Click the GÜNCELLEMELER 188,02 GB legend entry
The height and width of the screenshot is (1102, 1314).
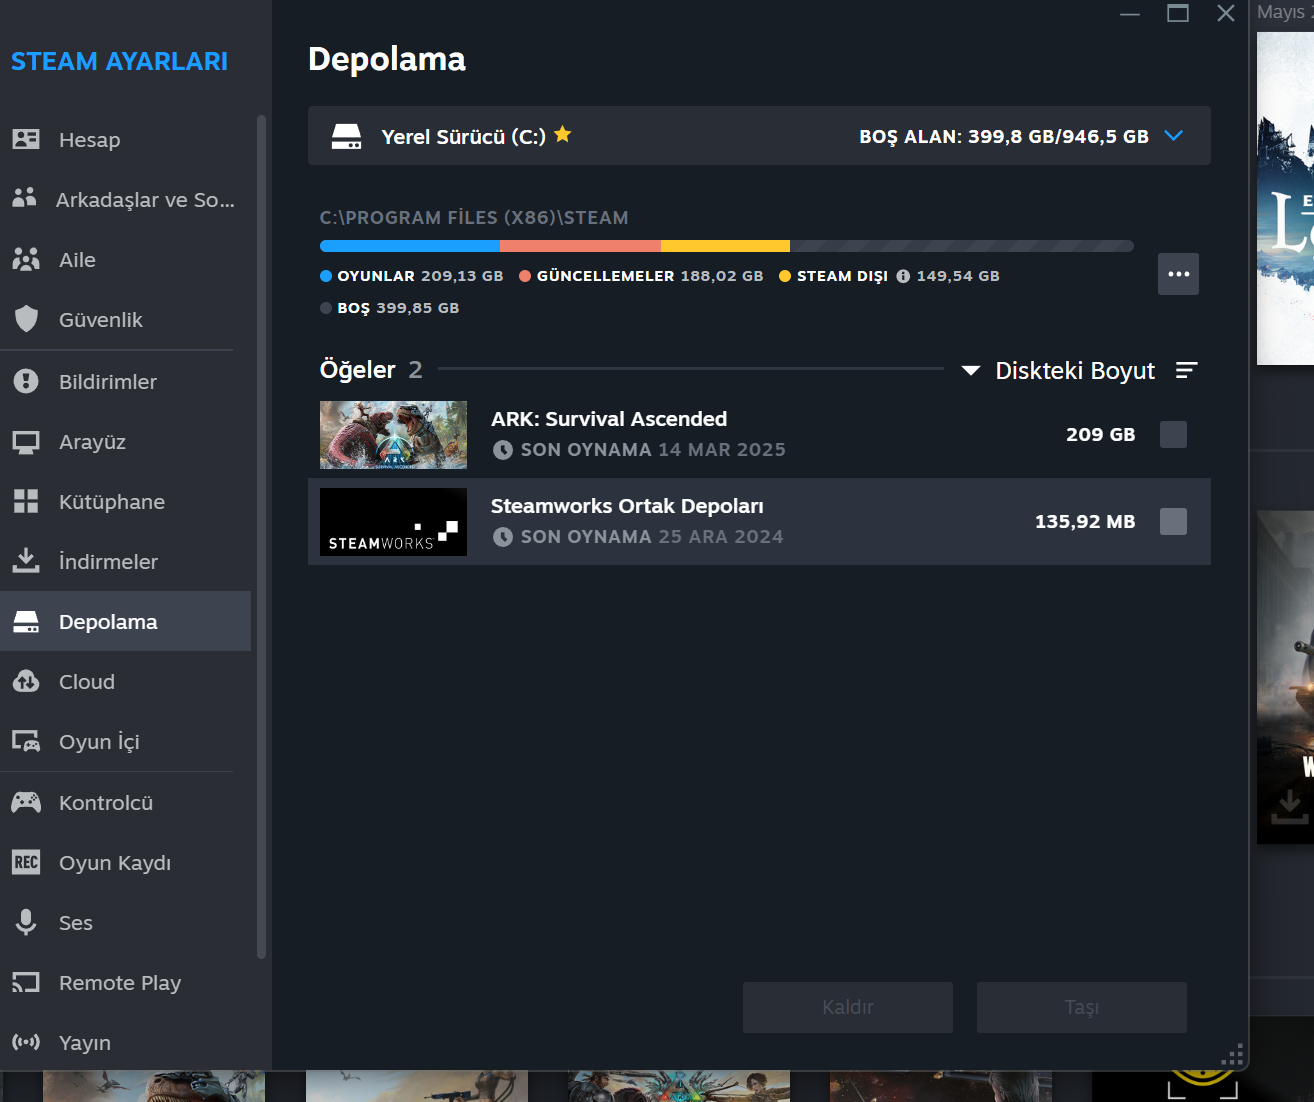click(x=641, y=276)
